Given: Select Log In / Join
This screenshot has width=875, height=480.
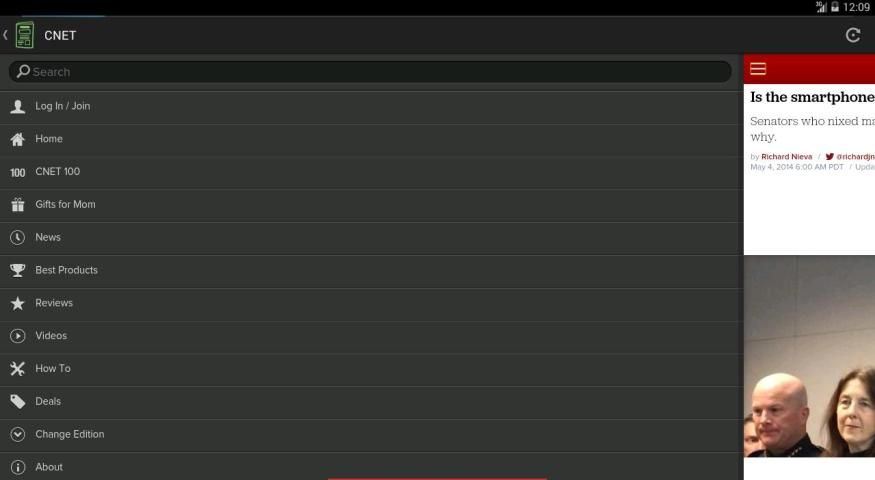Looking at the screenshot, I should [x=371, y=107].
